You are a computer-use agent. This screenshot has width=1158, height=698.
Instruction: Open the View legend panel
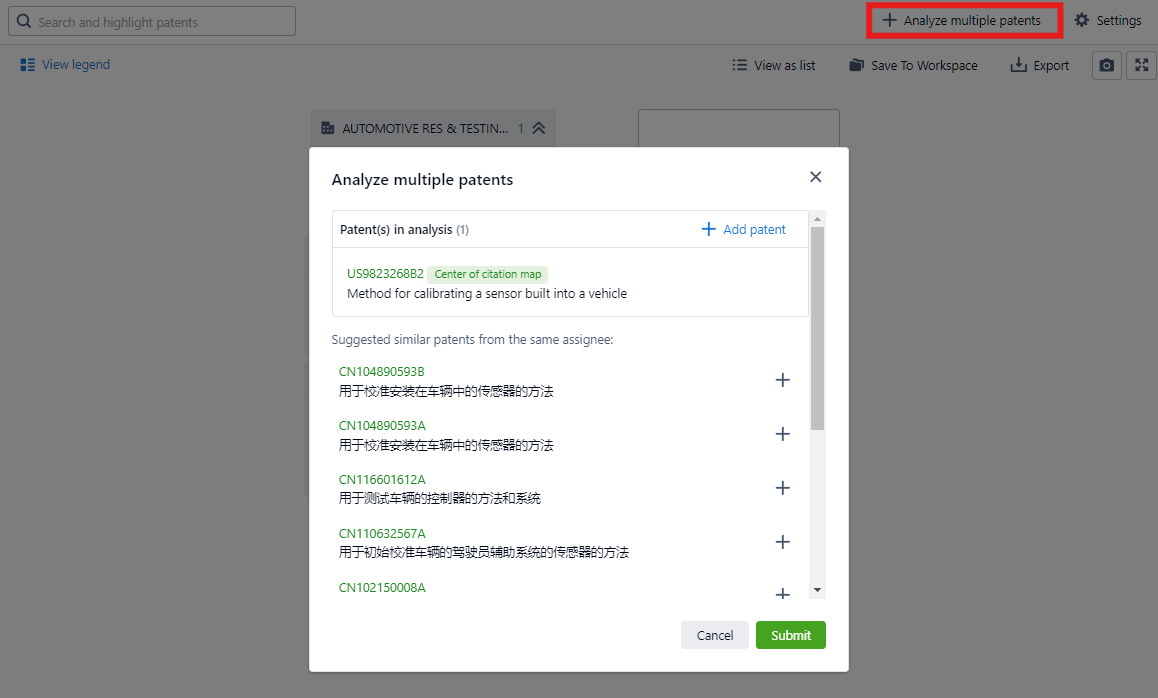click(65, 65)
